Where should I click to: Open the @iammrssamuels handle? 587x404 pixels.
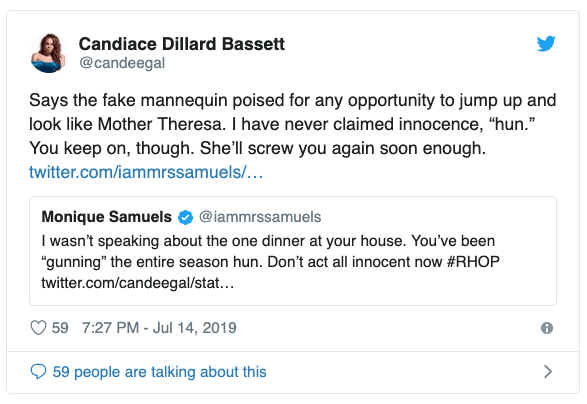tap(260, 217)
